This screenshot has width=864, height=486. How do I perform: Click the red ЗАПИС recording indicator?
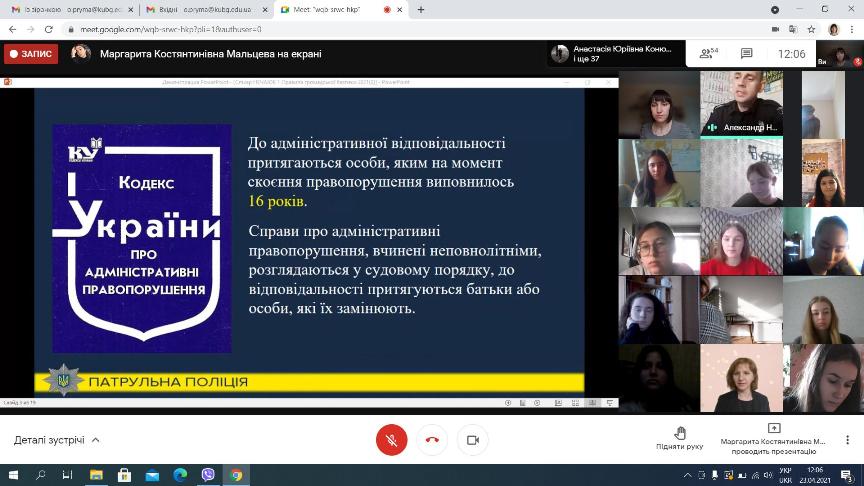(31, 53)
